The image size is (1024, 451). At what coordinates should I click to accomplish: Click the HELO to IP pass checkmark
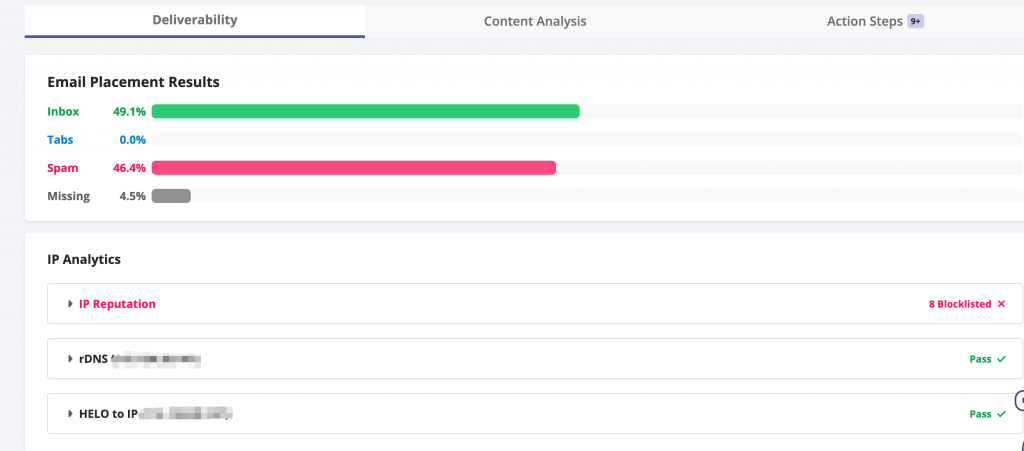[x=1001, y=414]
